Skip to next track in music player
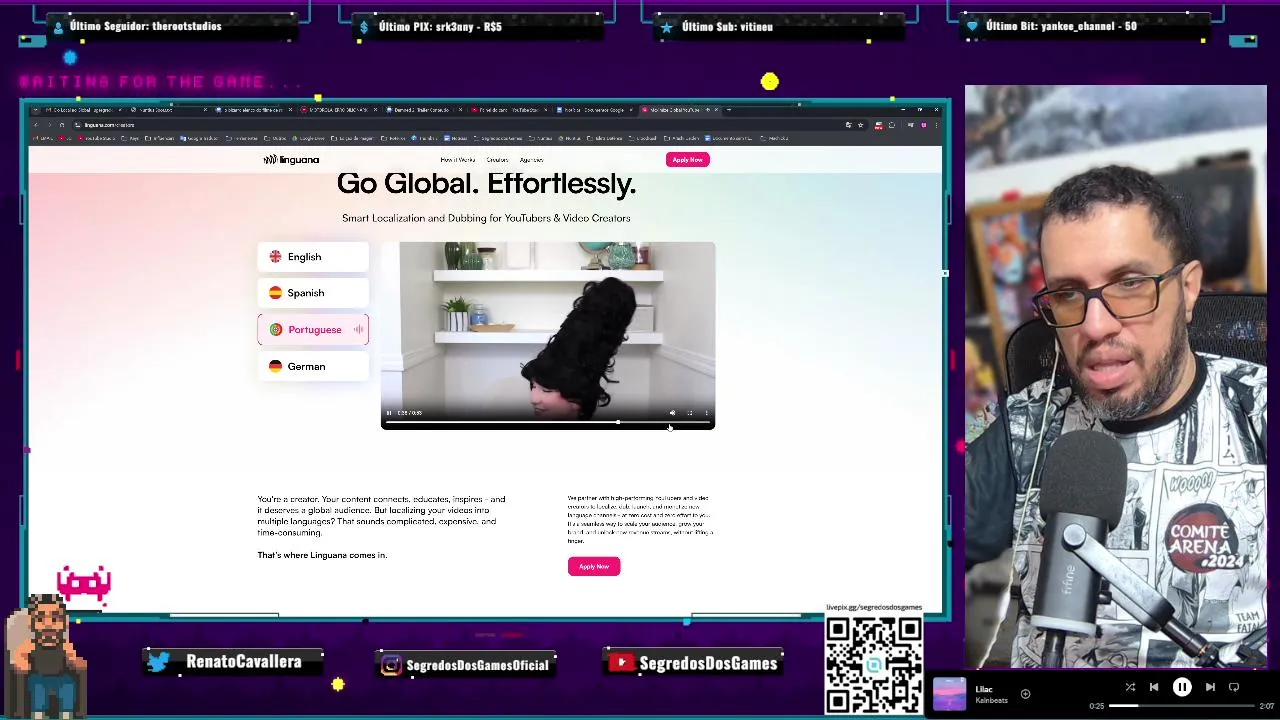This screenshot has width=1280, height=720. point(1210,687)
